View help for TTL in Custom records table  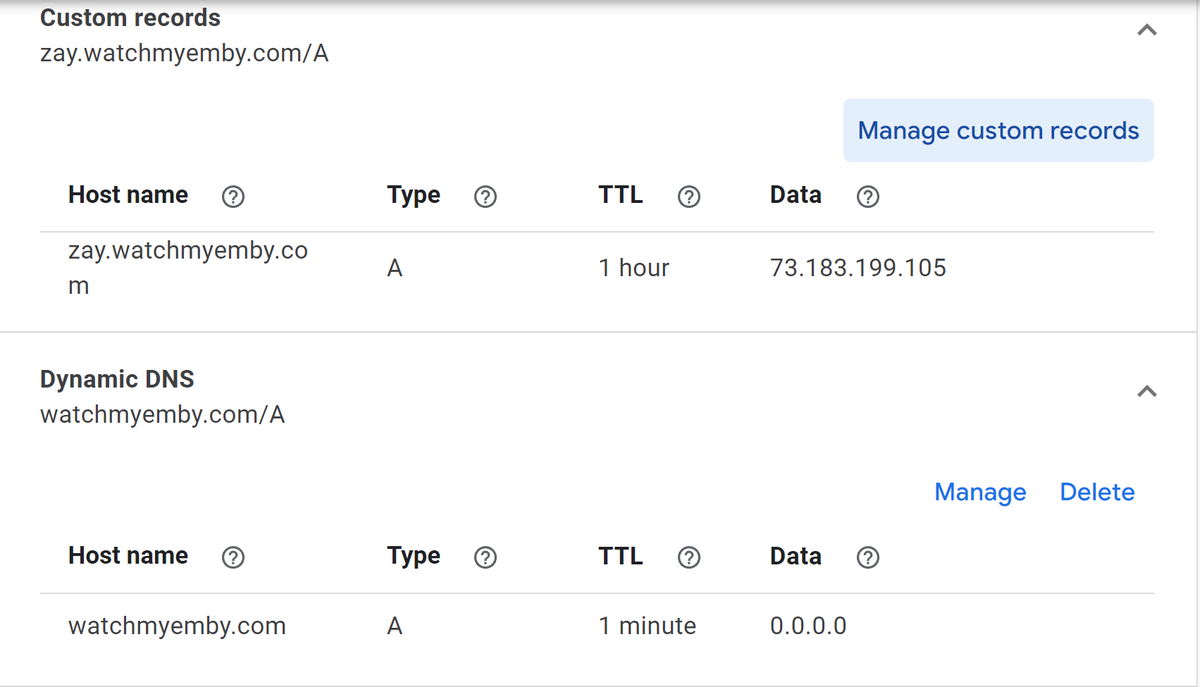pos(688,196)
